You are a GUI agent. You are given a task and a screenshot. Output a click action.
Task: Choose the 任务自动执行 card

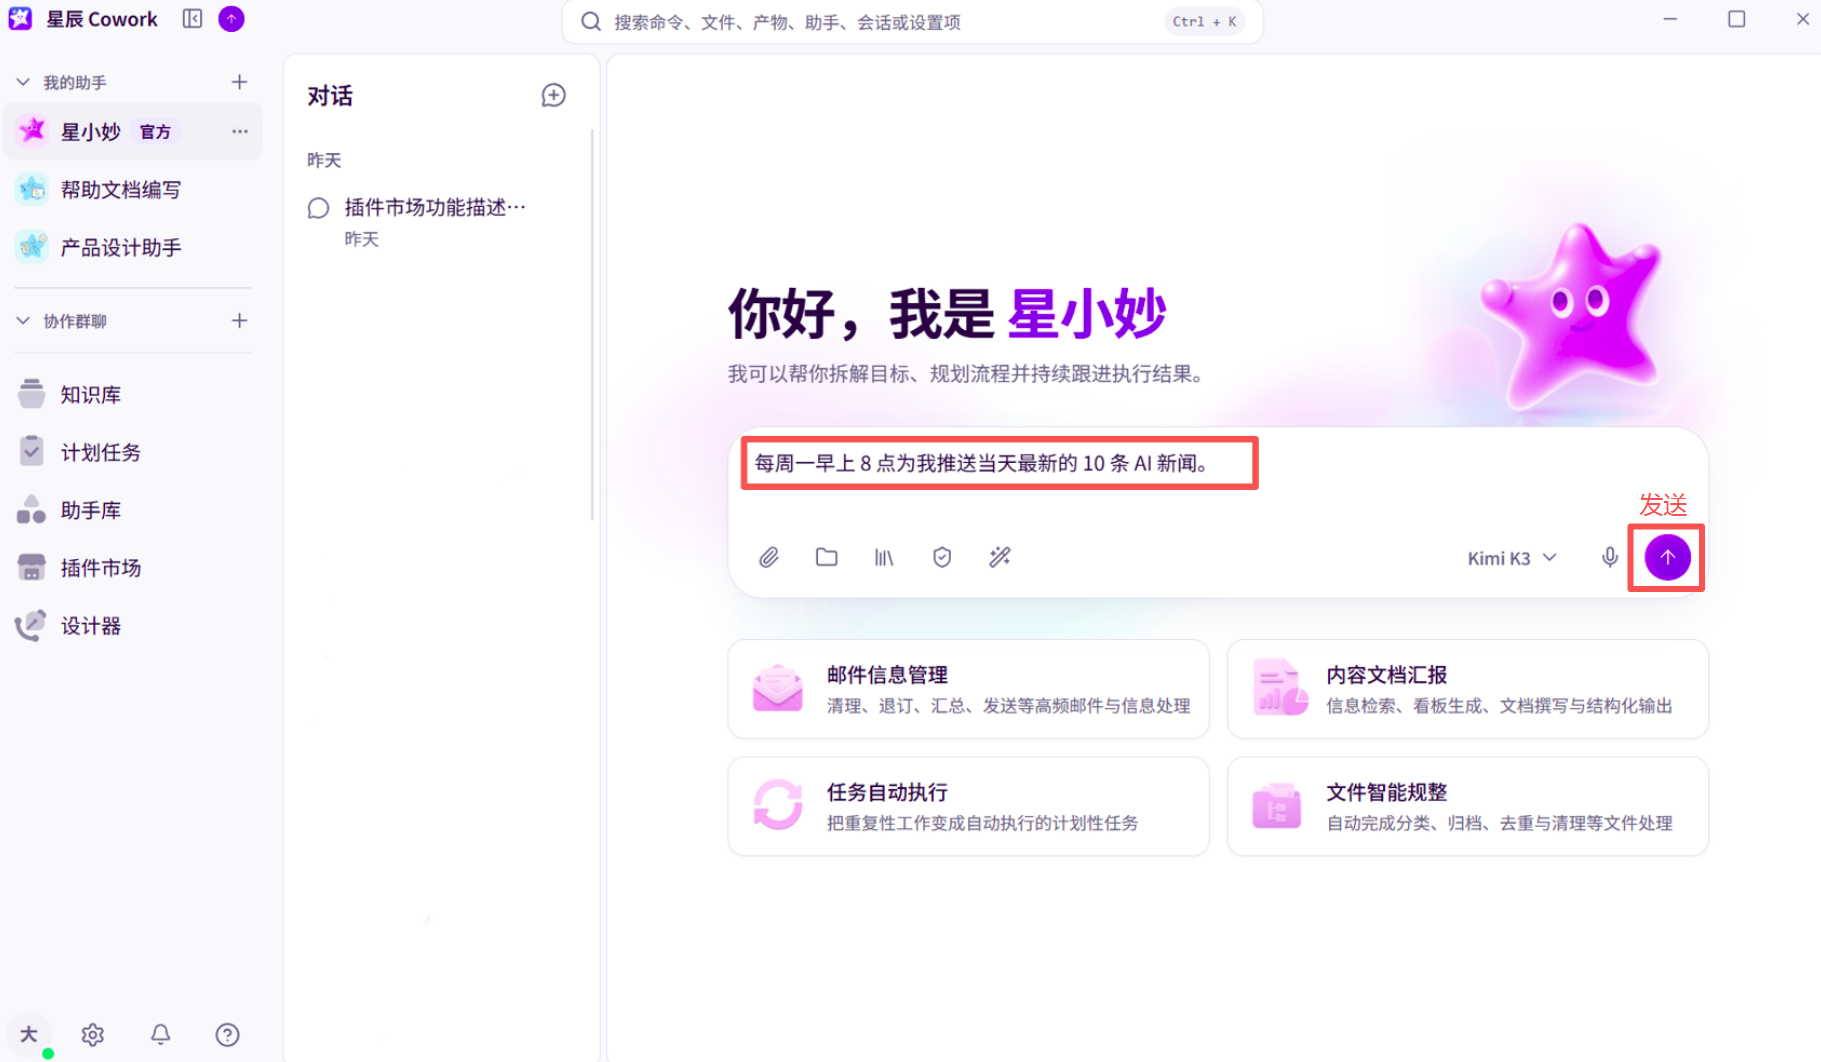click(968, 806)
